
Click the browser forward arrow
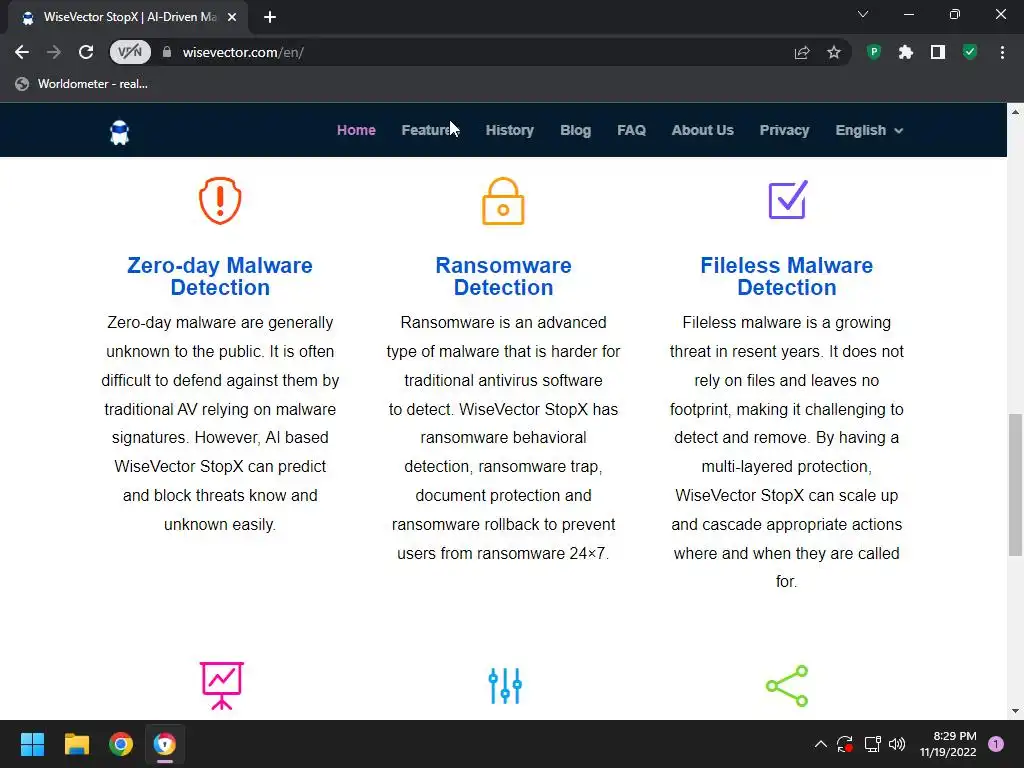click(x=54, y=52)
